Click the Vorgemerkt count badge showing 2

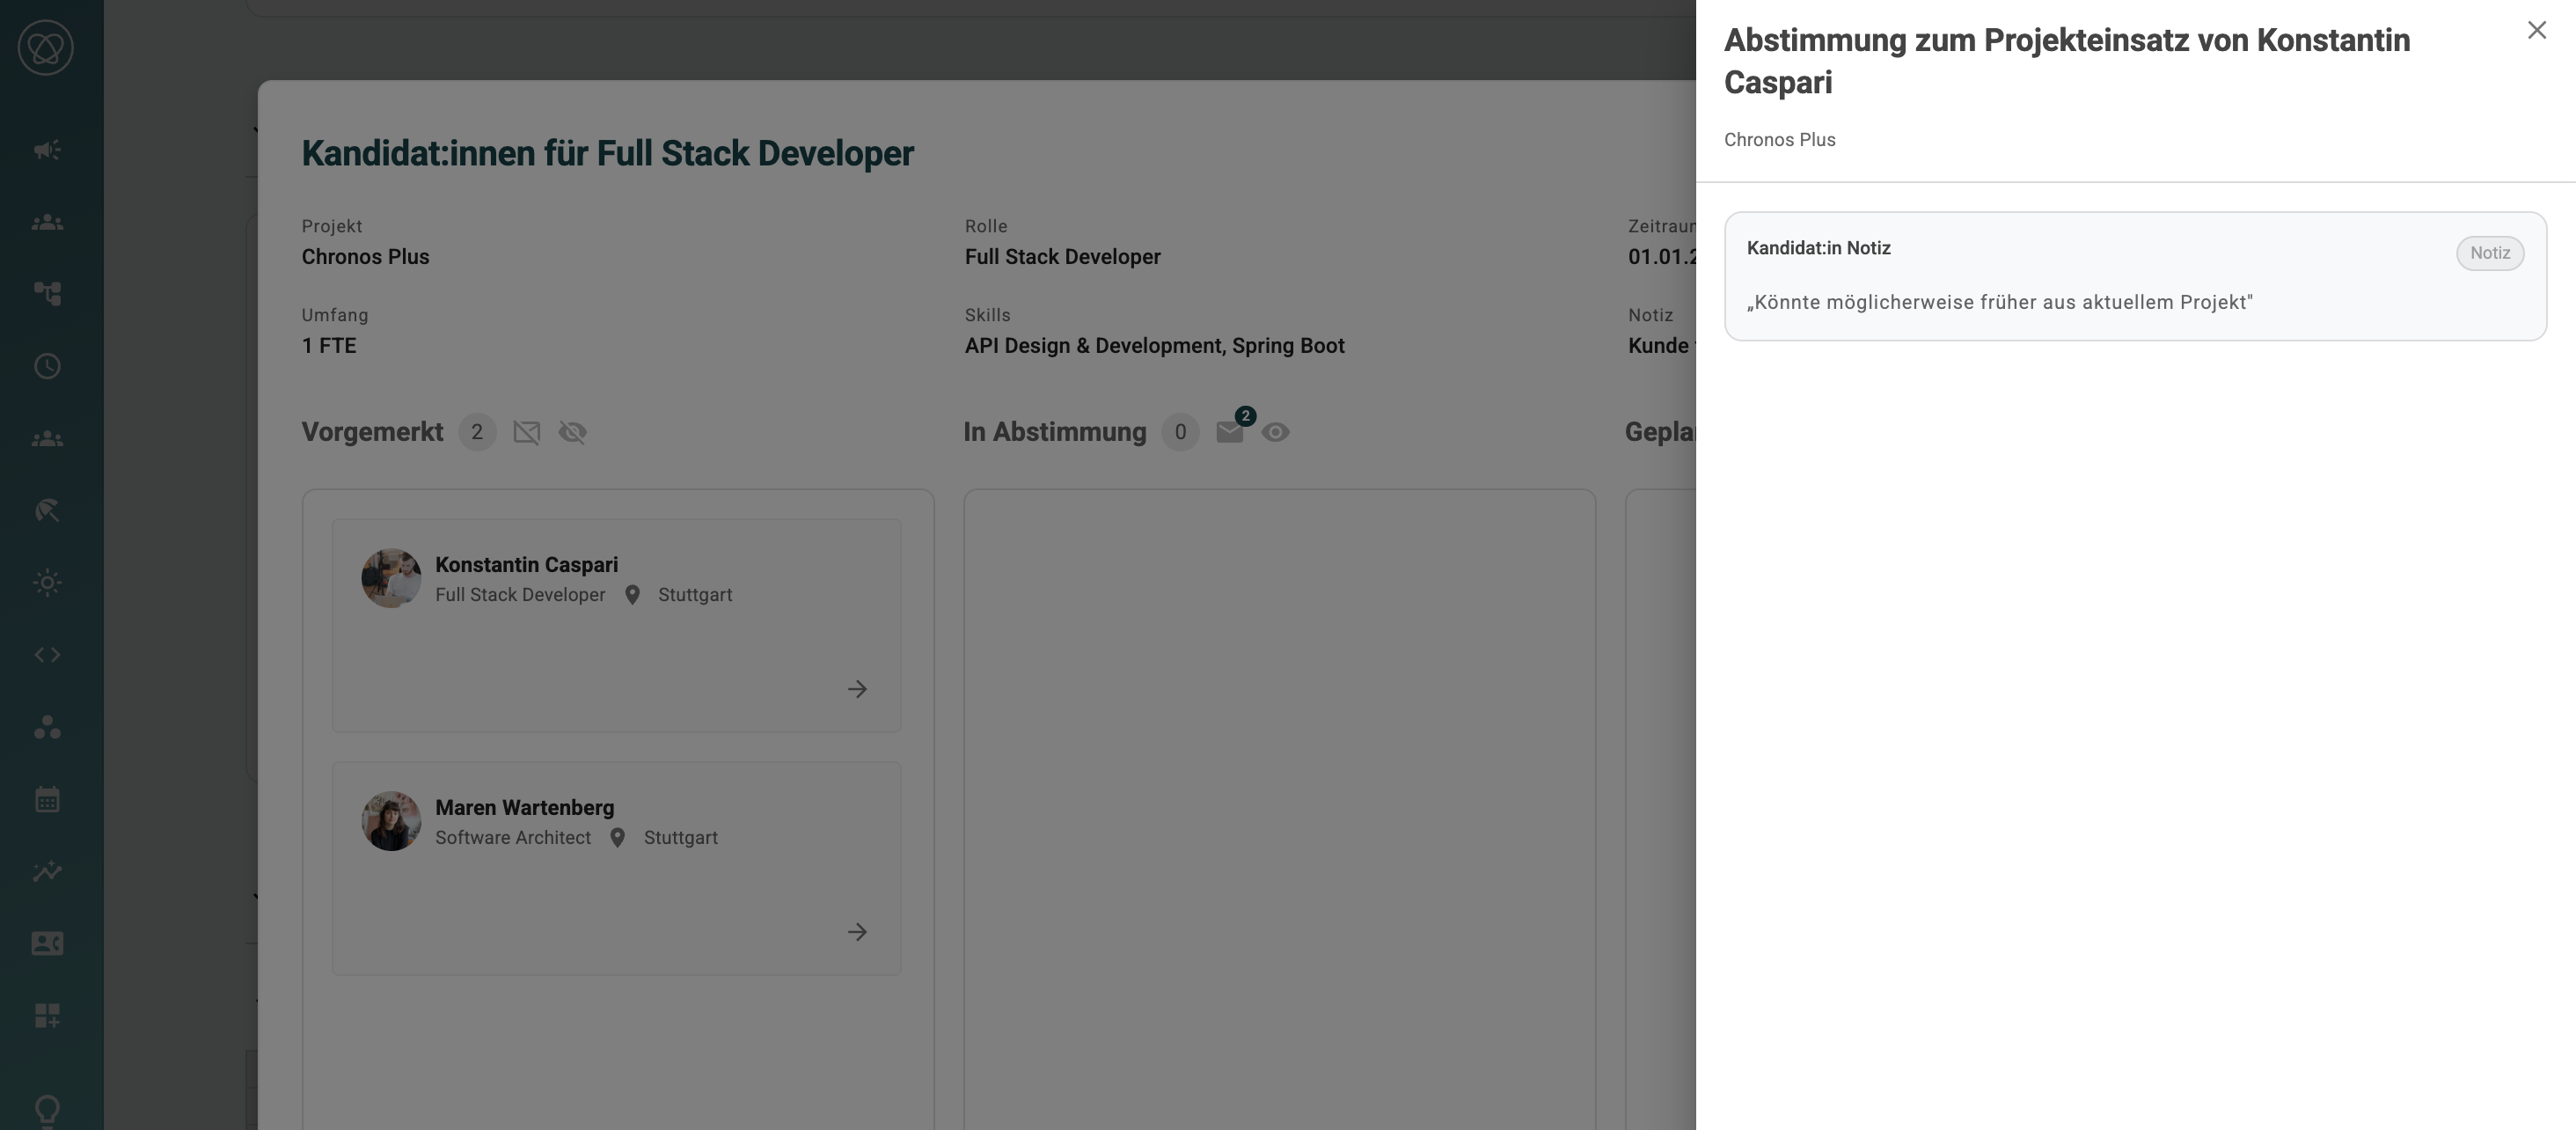pos(477,432)
